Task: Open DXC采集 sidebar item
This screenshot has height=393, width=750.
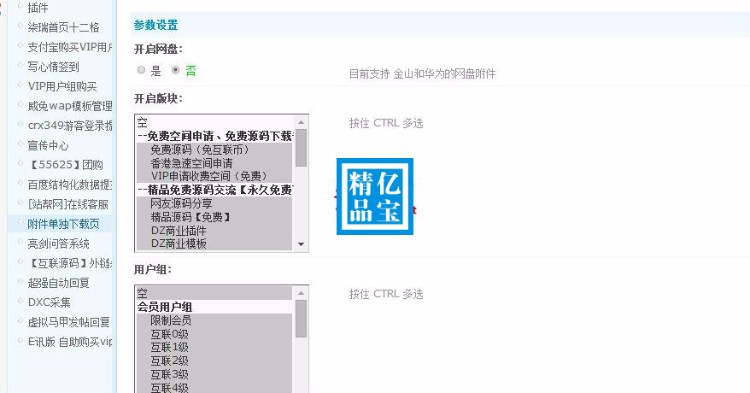Action: click(49, 303)
